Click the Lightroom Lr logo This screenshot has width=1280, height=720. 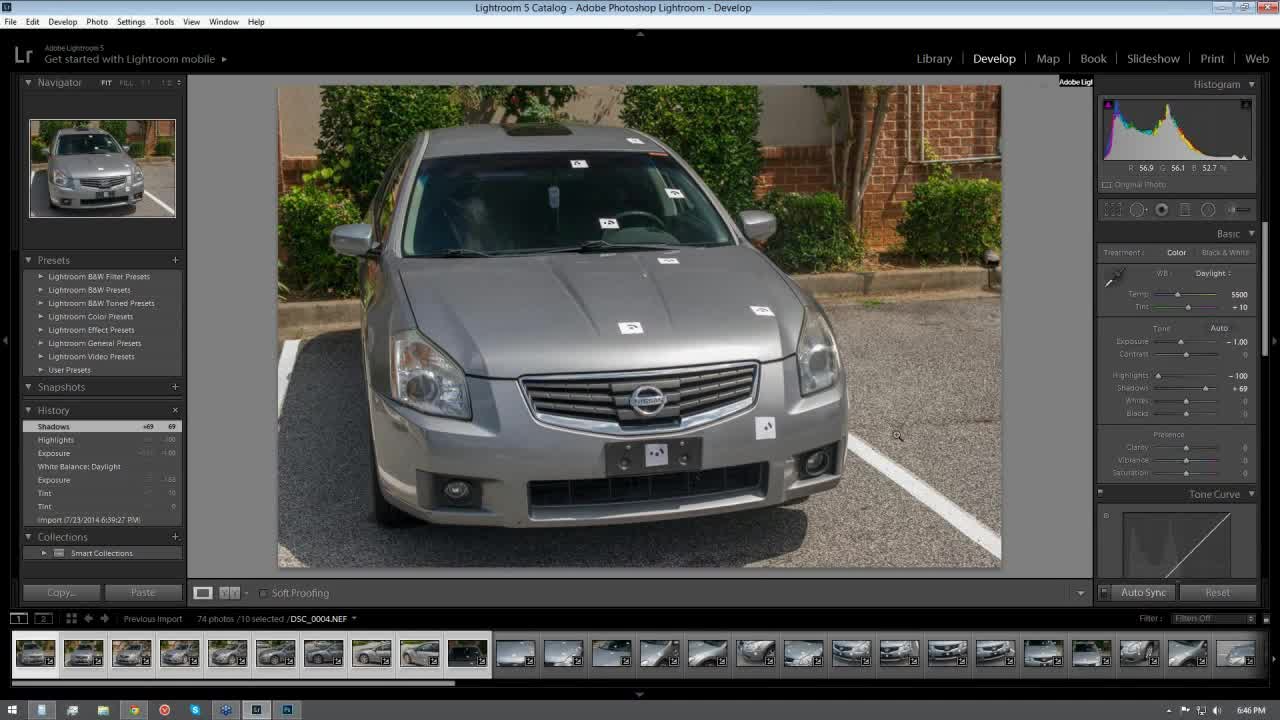click(x=23, y=55)
